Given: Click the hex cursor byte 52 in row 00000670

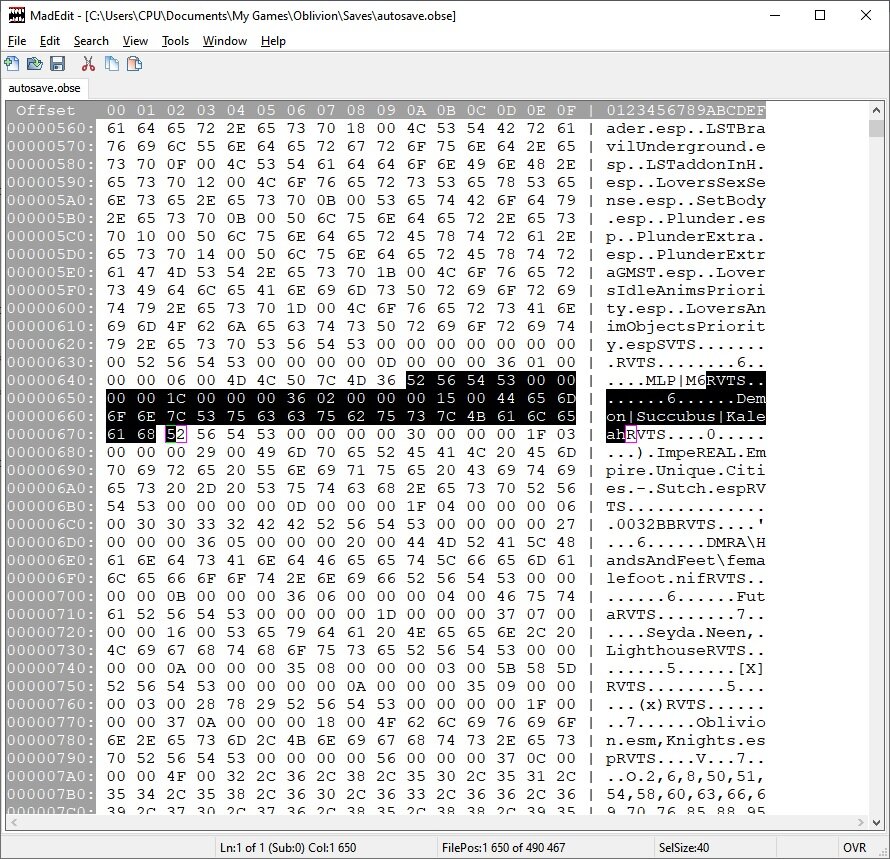Looking at the screenshot, I should (176, 434).
